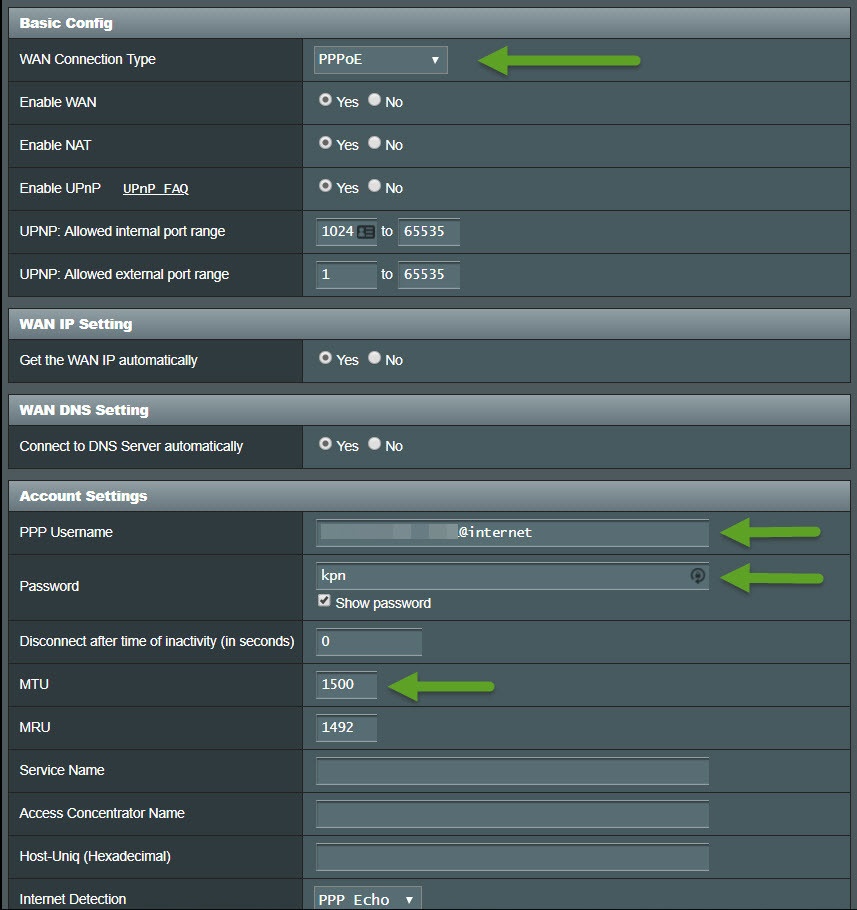Click the PPP Username input field
The height and width of the screenshot is (910, 857).
pos(512,533)
